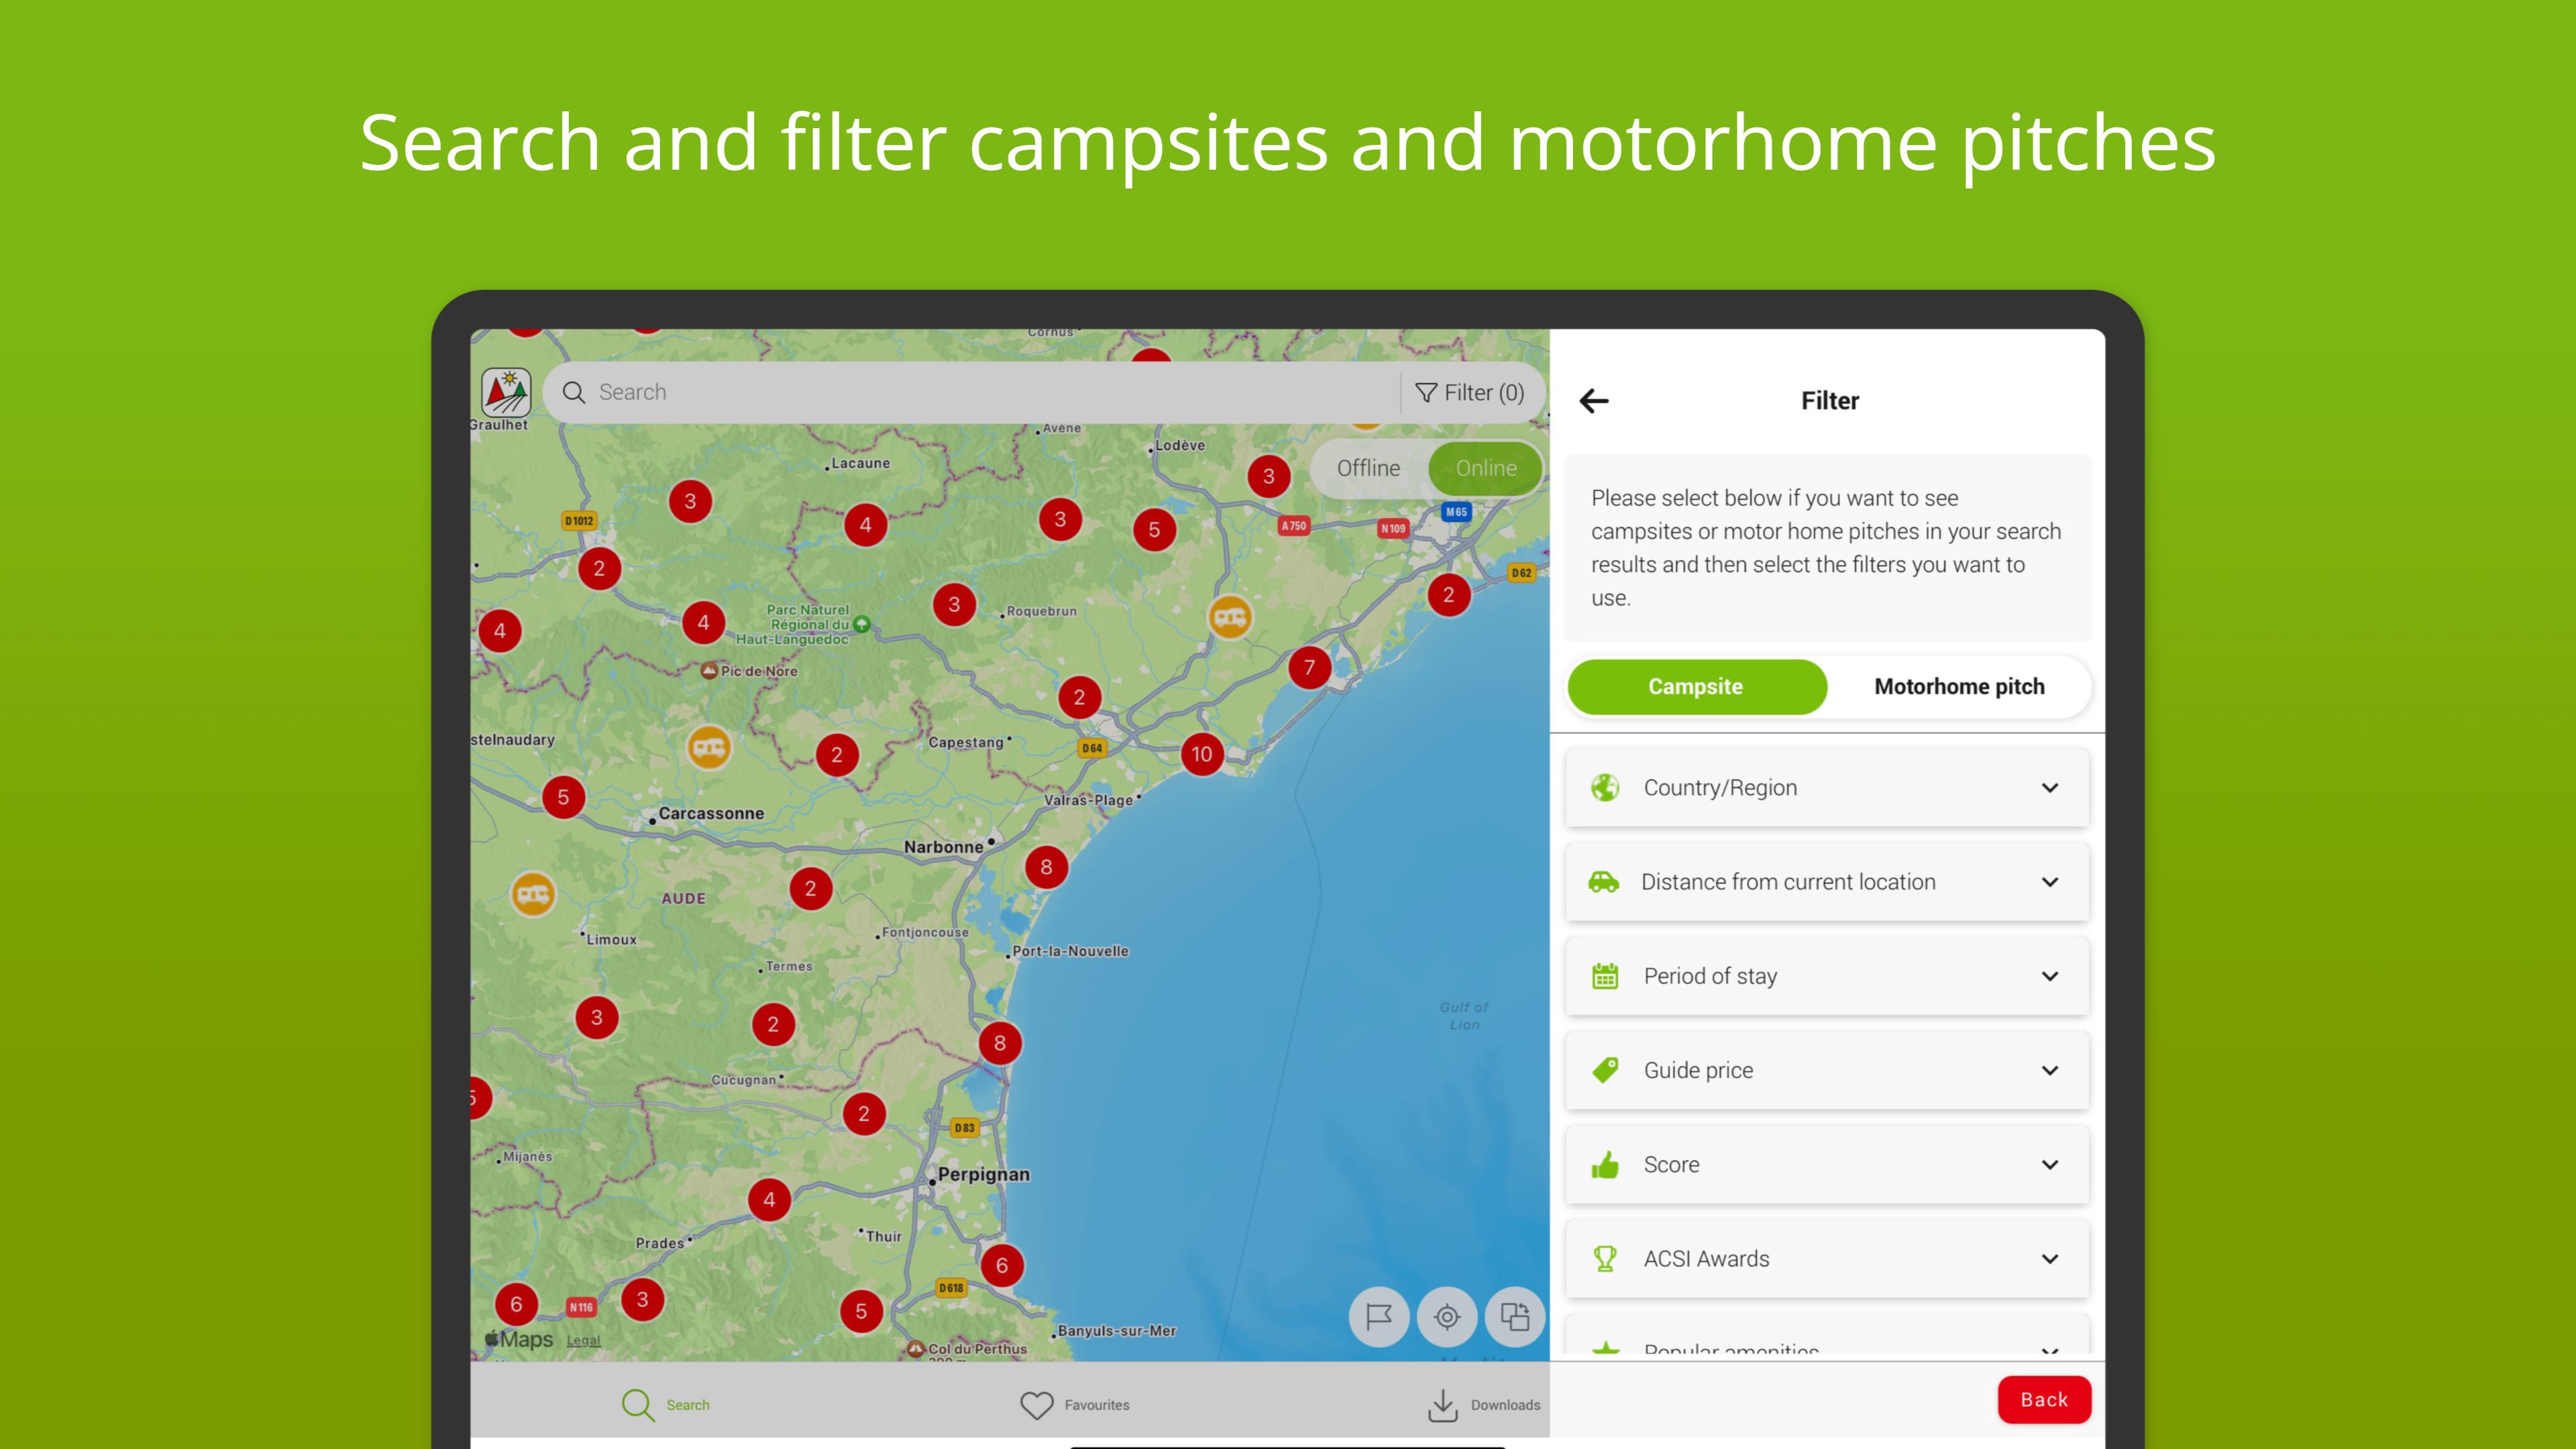Click the cluster marker labeled 10
Image resolution: width=2576 pixels, height=1449 pixels.
[x=1202, y=754]
